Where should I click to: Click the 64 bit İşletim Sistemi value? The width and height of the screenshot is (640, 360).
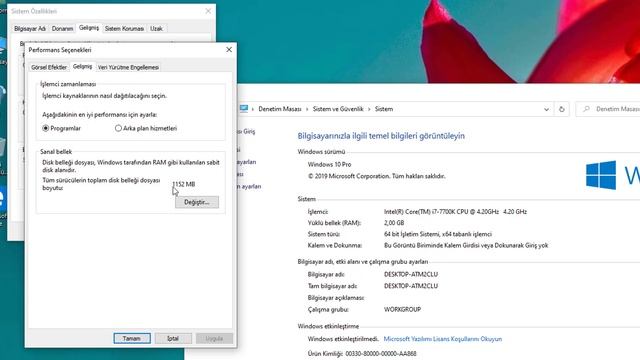click(438, 234)
